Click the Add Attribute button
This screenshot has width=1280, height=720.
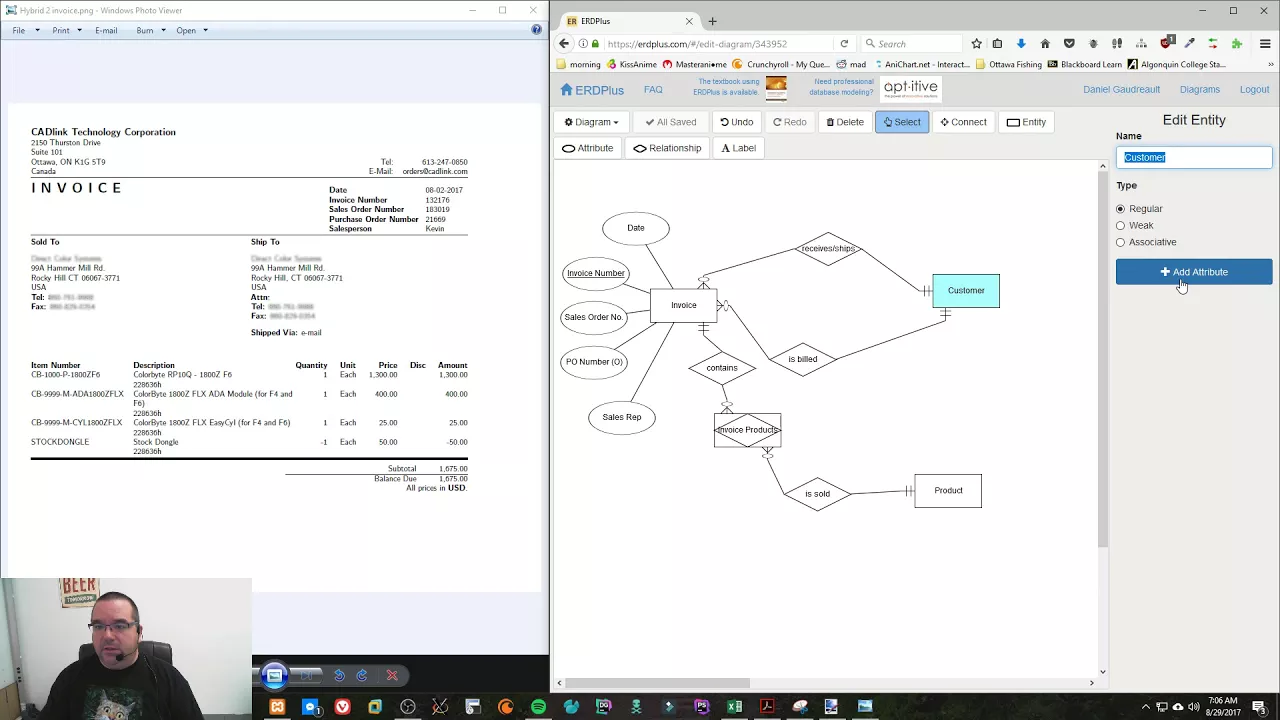1194,272
